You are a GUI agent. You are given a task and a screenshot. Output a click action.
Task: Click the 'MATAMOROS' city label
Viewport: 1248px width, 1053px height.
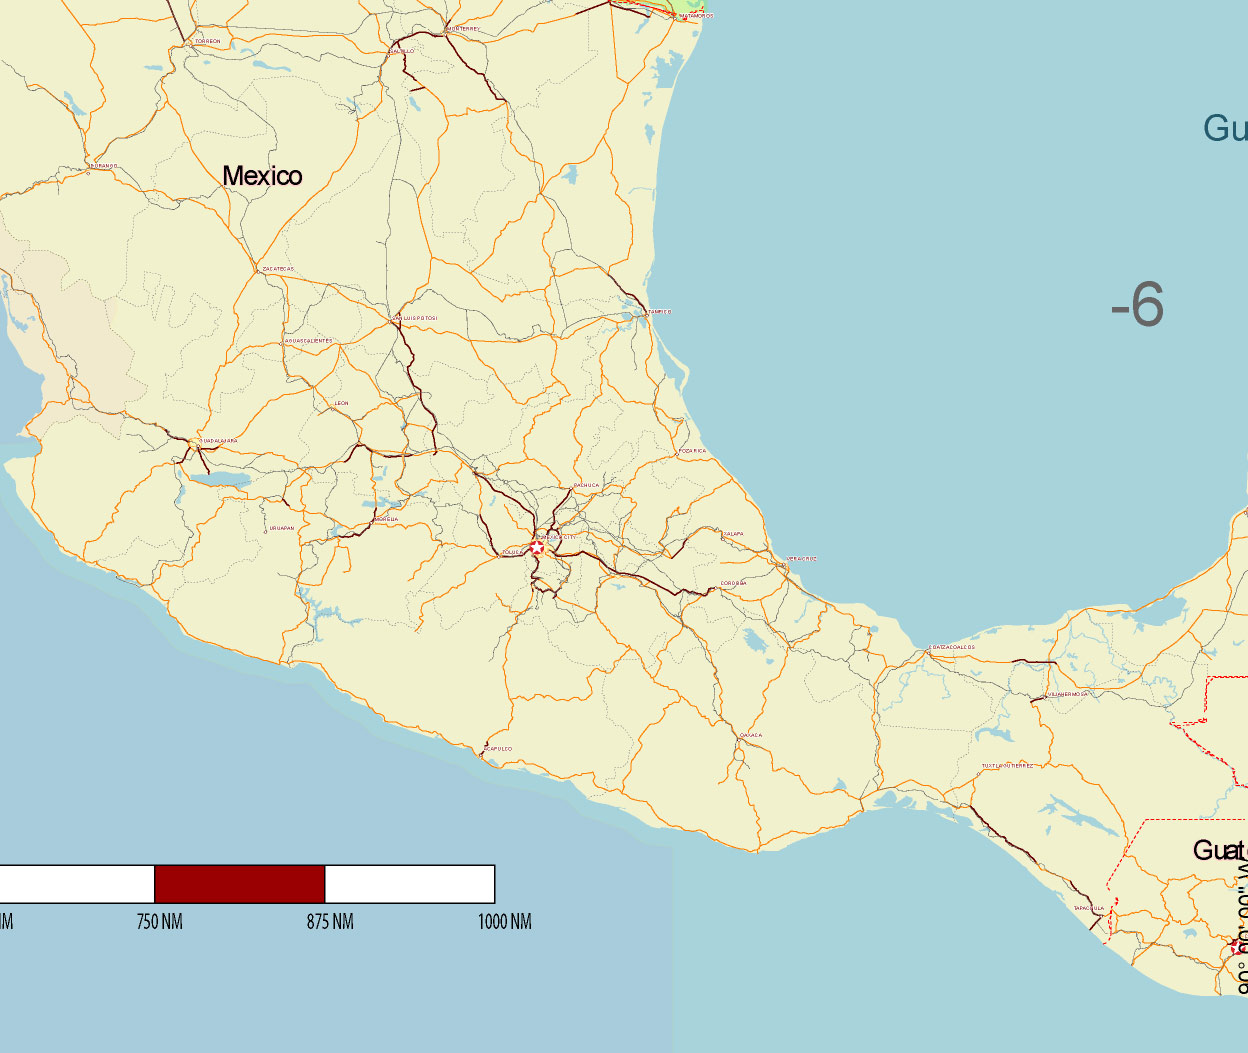(x=697, y=16)
